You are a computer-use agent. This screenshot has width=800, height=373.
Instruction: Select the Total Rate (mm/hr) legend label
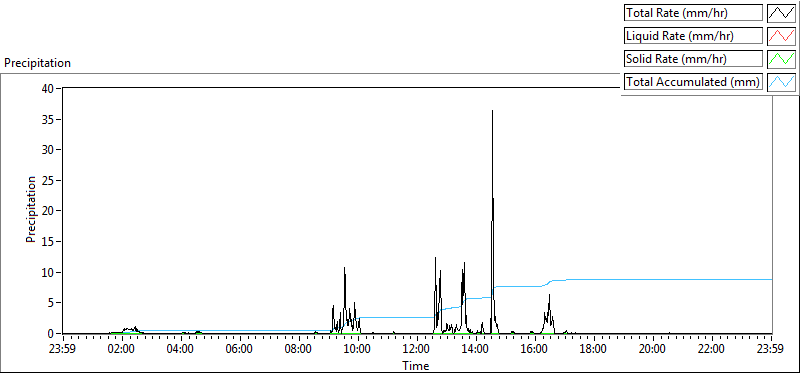(694, 13)
